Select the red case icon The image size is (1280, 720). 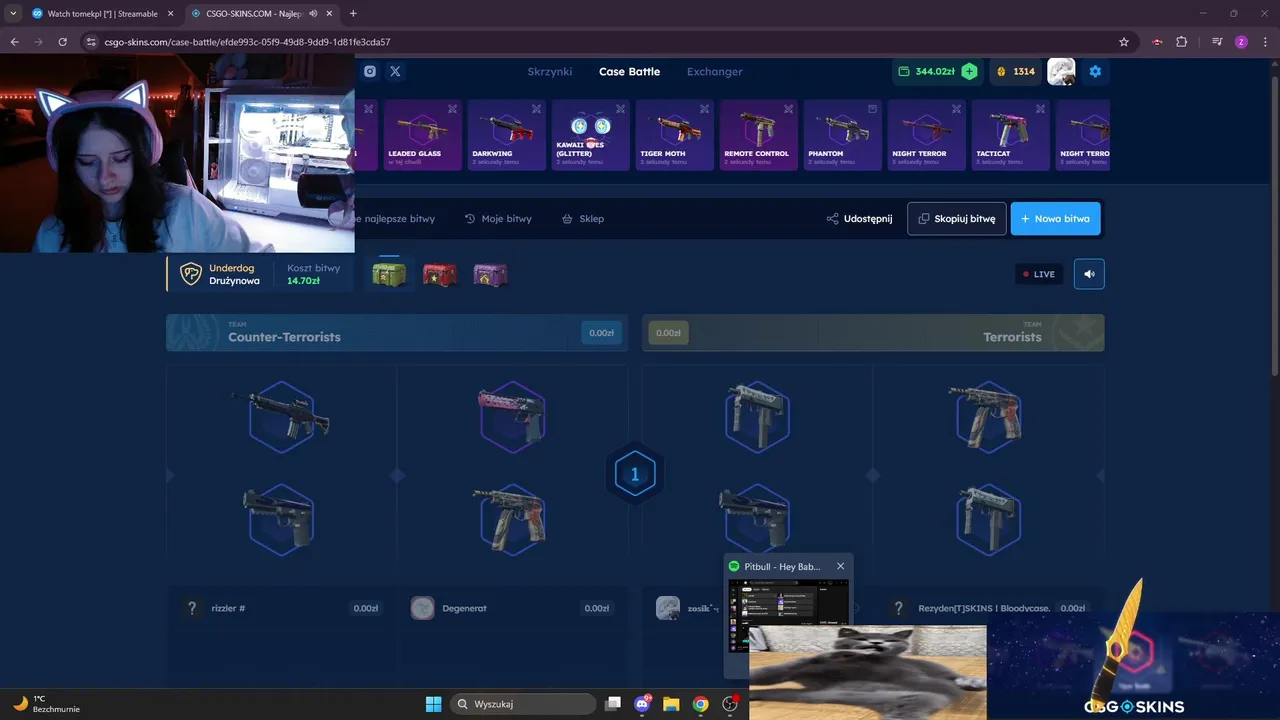440,274
